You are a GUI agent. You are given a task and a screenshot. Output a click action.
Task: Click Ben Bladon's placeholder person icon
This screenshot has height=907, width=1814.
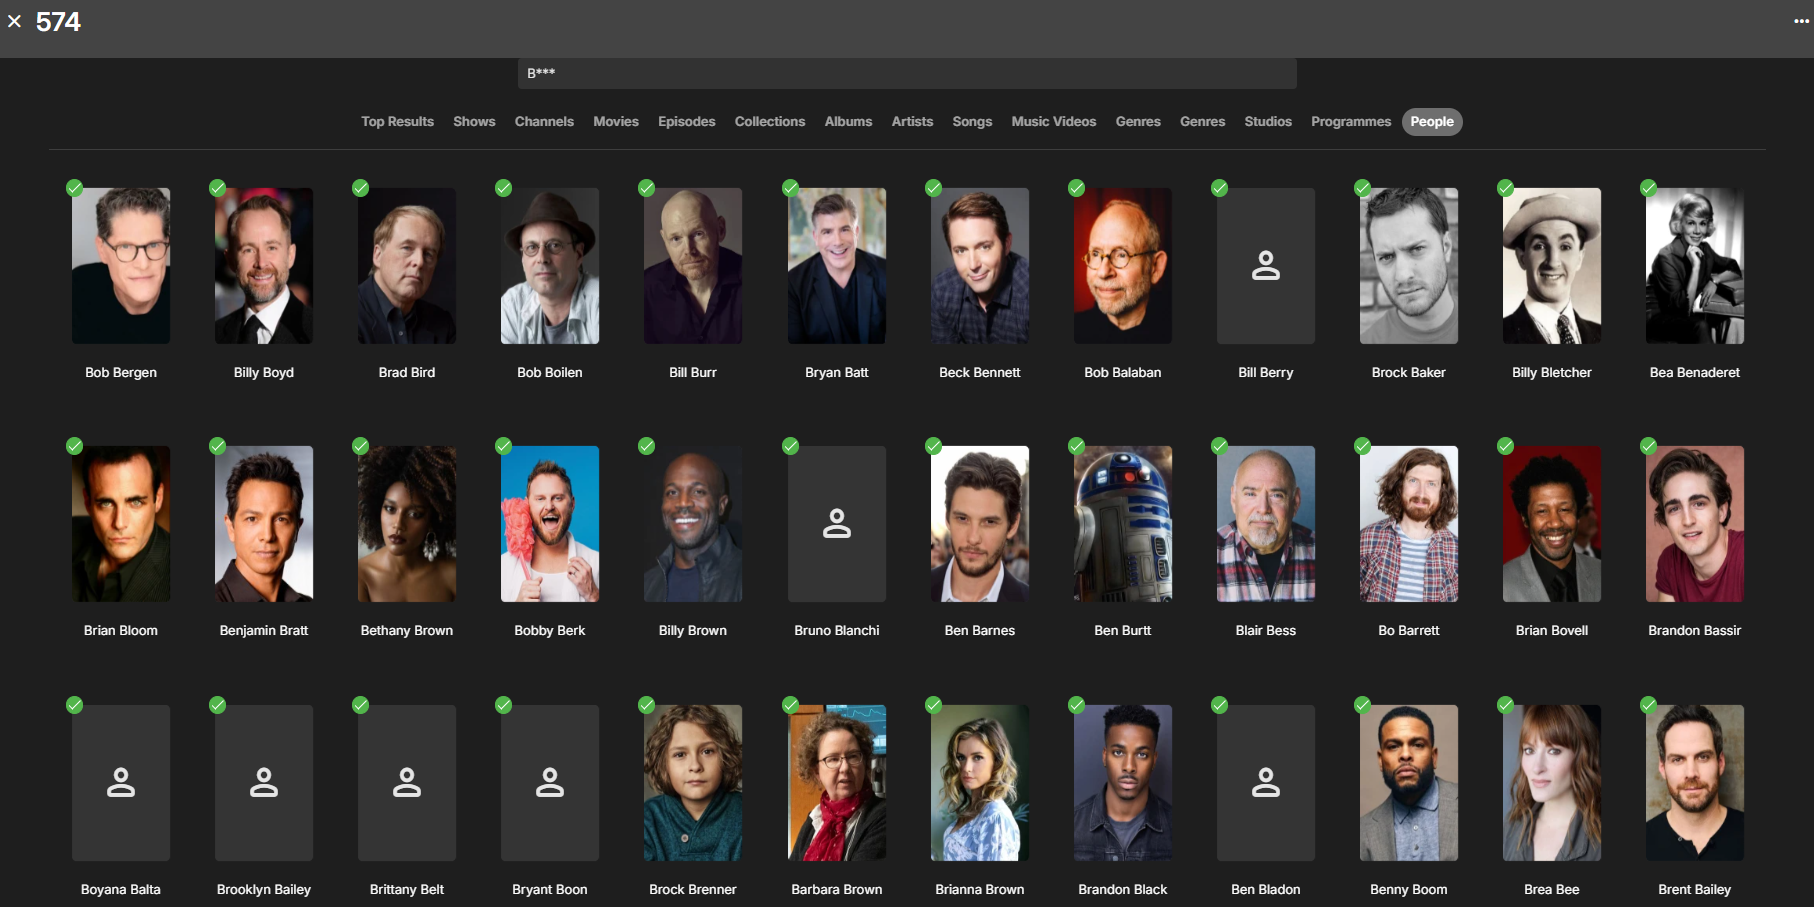(1266, 783)
